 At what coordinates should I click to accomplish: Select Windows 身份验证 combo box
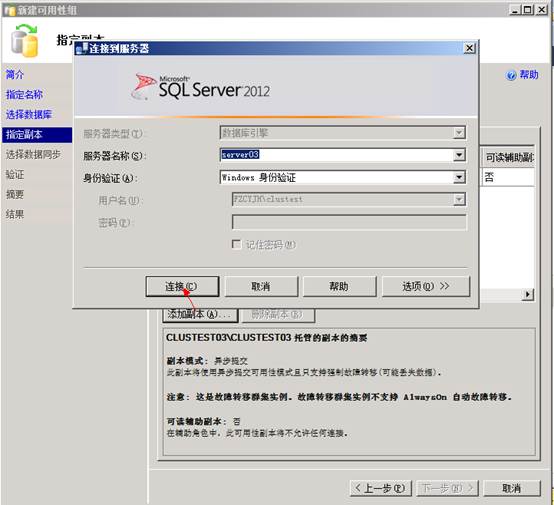342,177
